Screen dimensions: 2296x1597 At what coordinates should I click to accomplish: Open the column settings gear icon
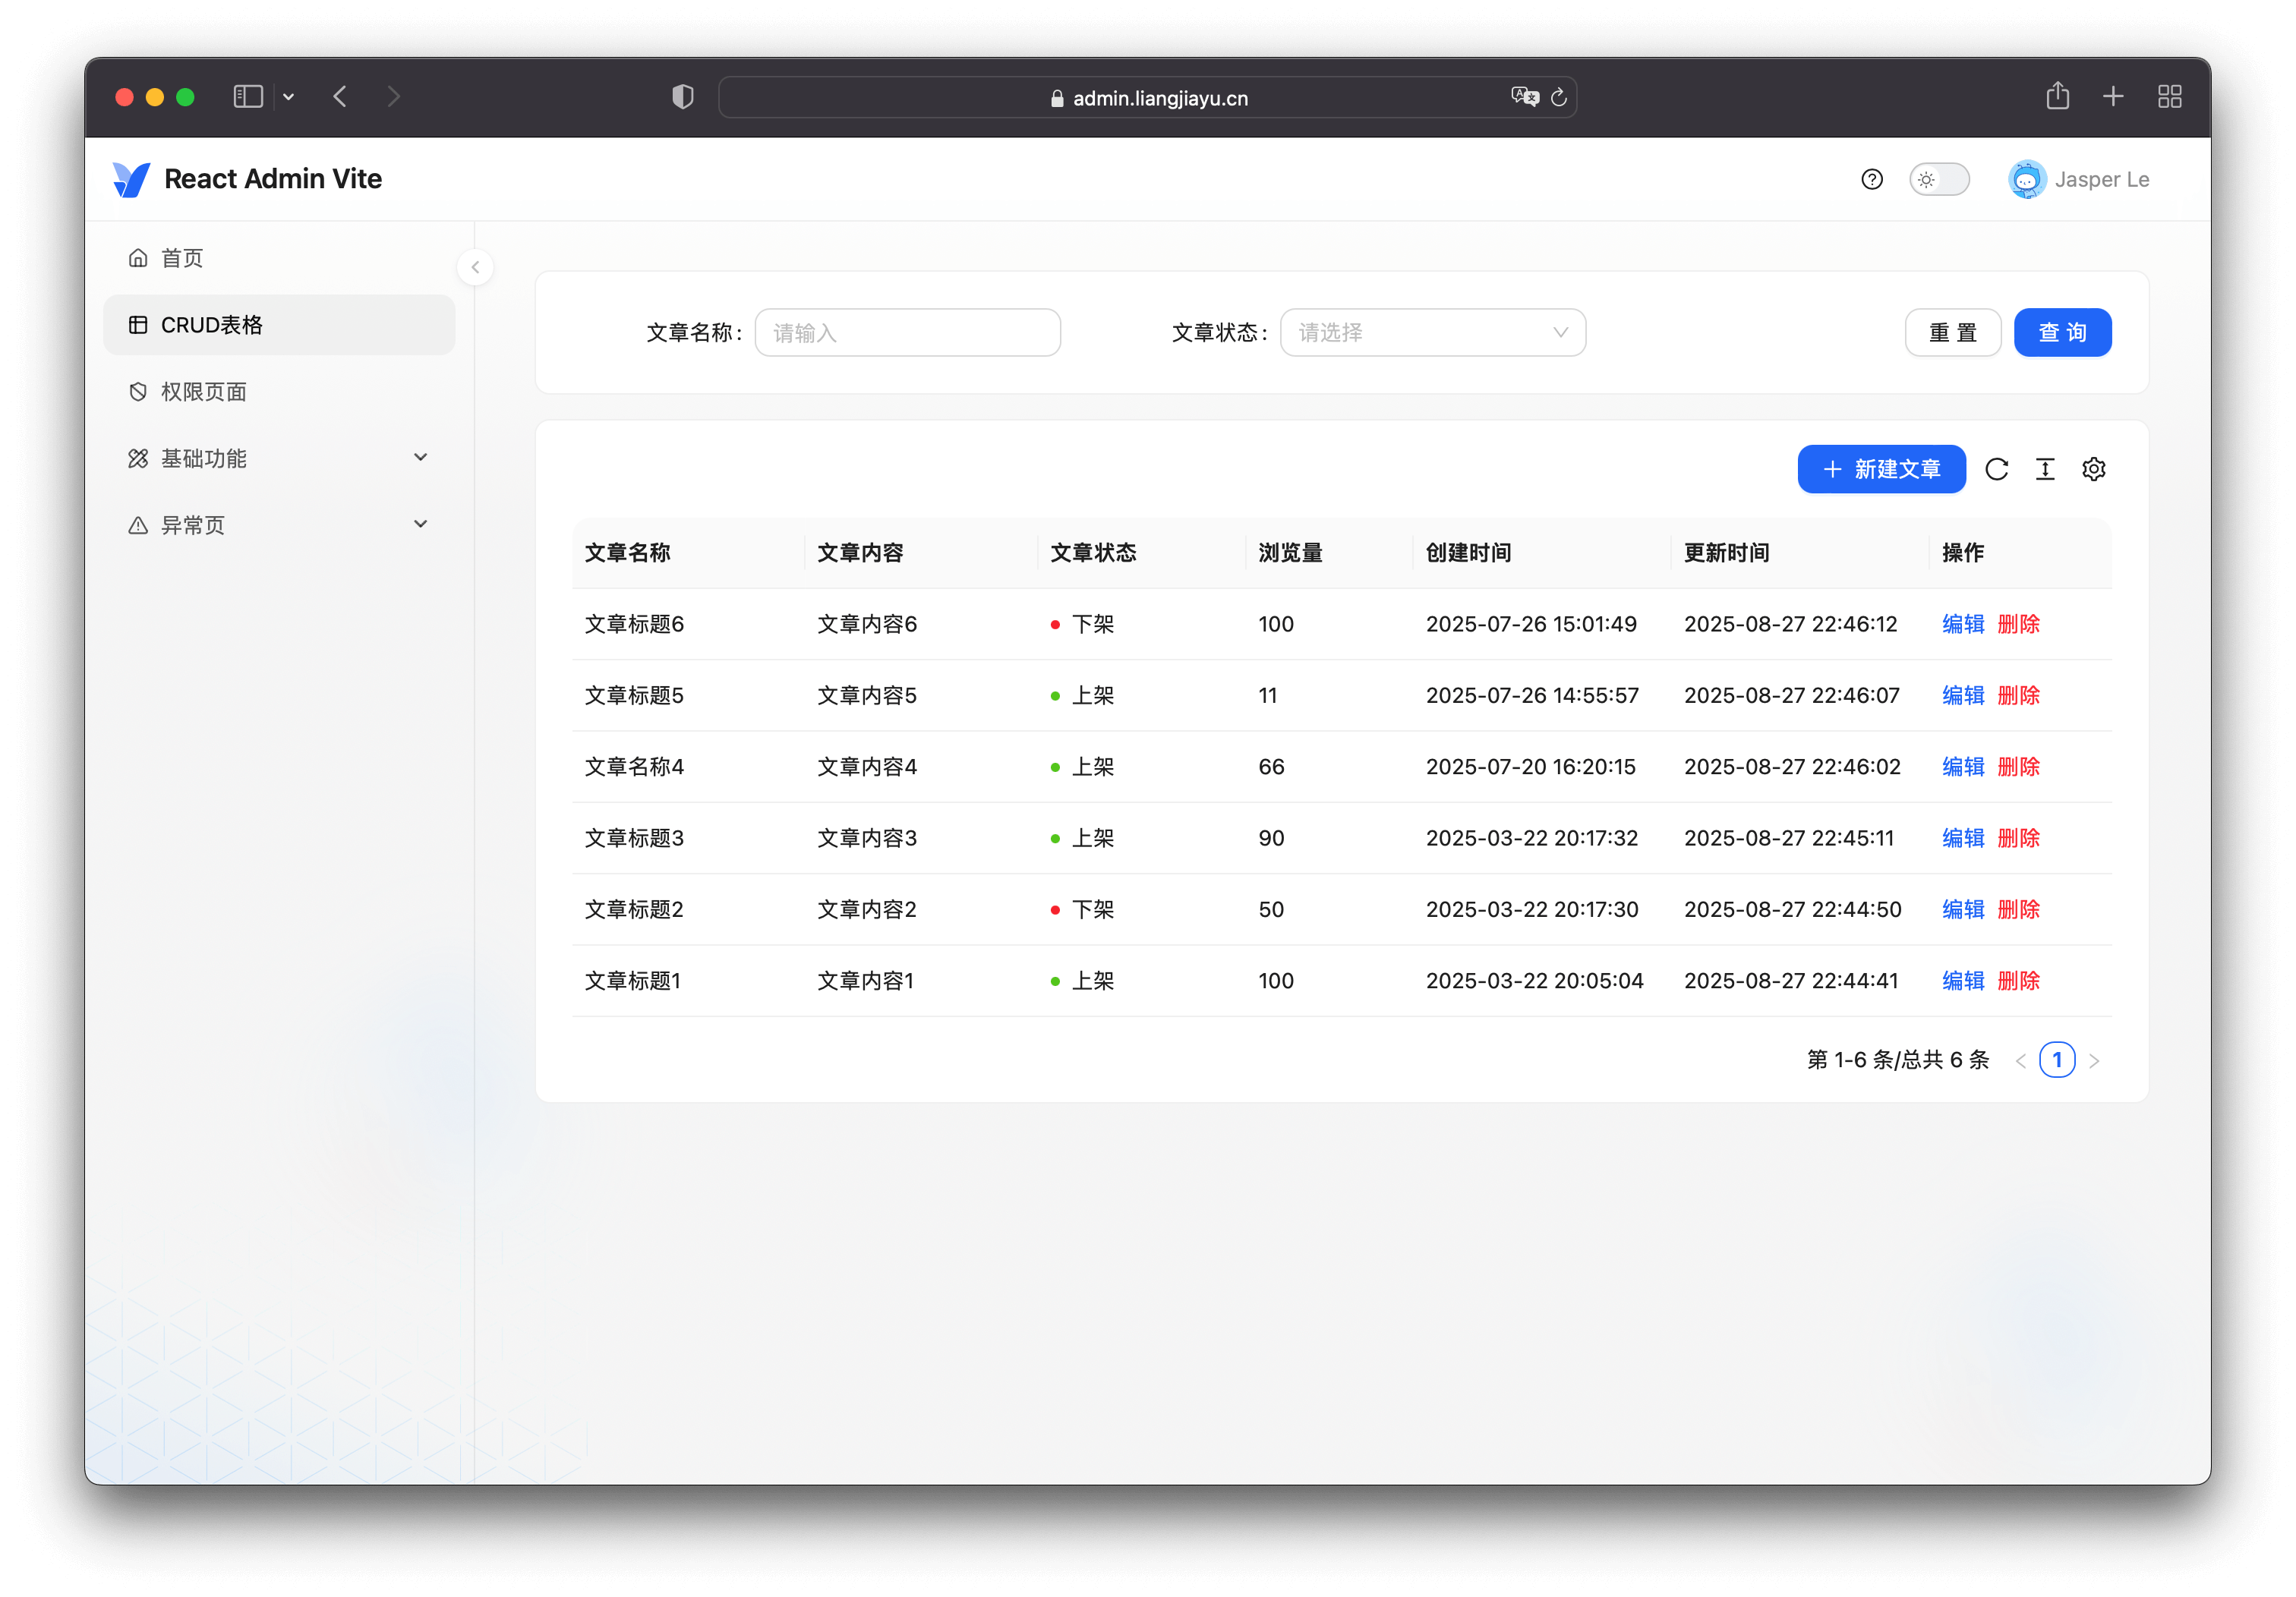coord(2093,469)
